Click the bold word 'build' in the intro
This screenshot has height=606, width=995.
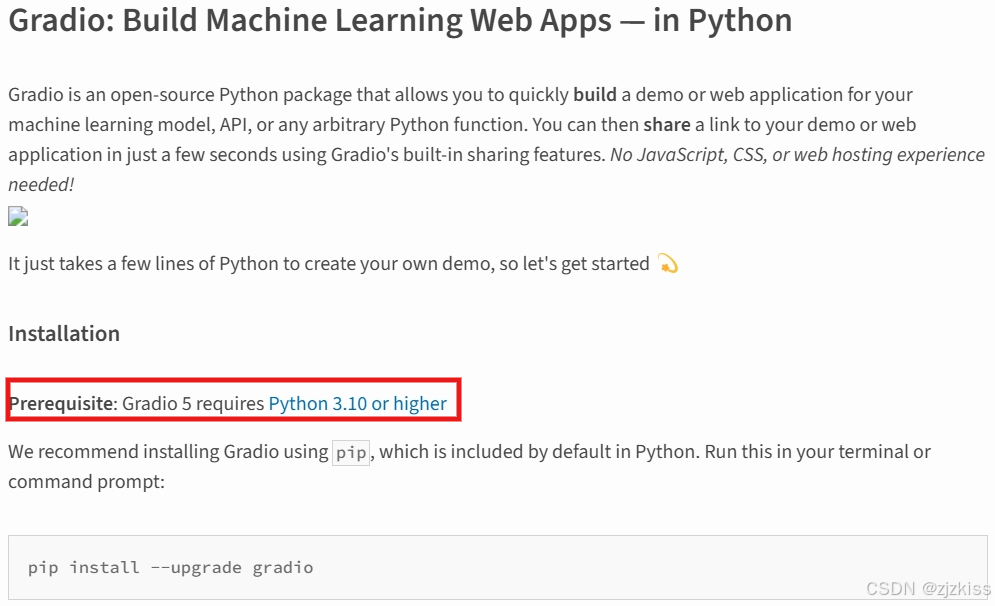pyautogui.click(x=595, y=95)
